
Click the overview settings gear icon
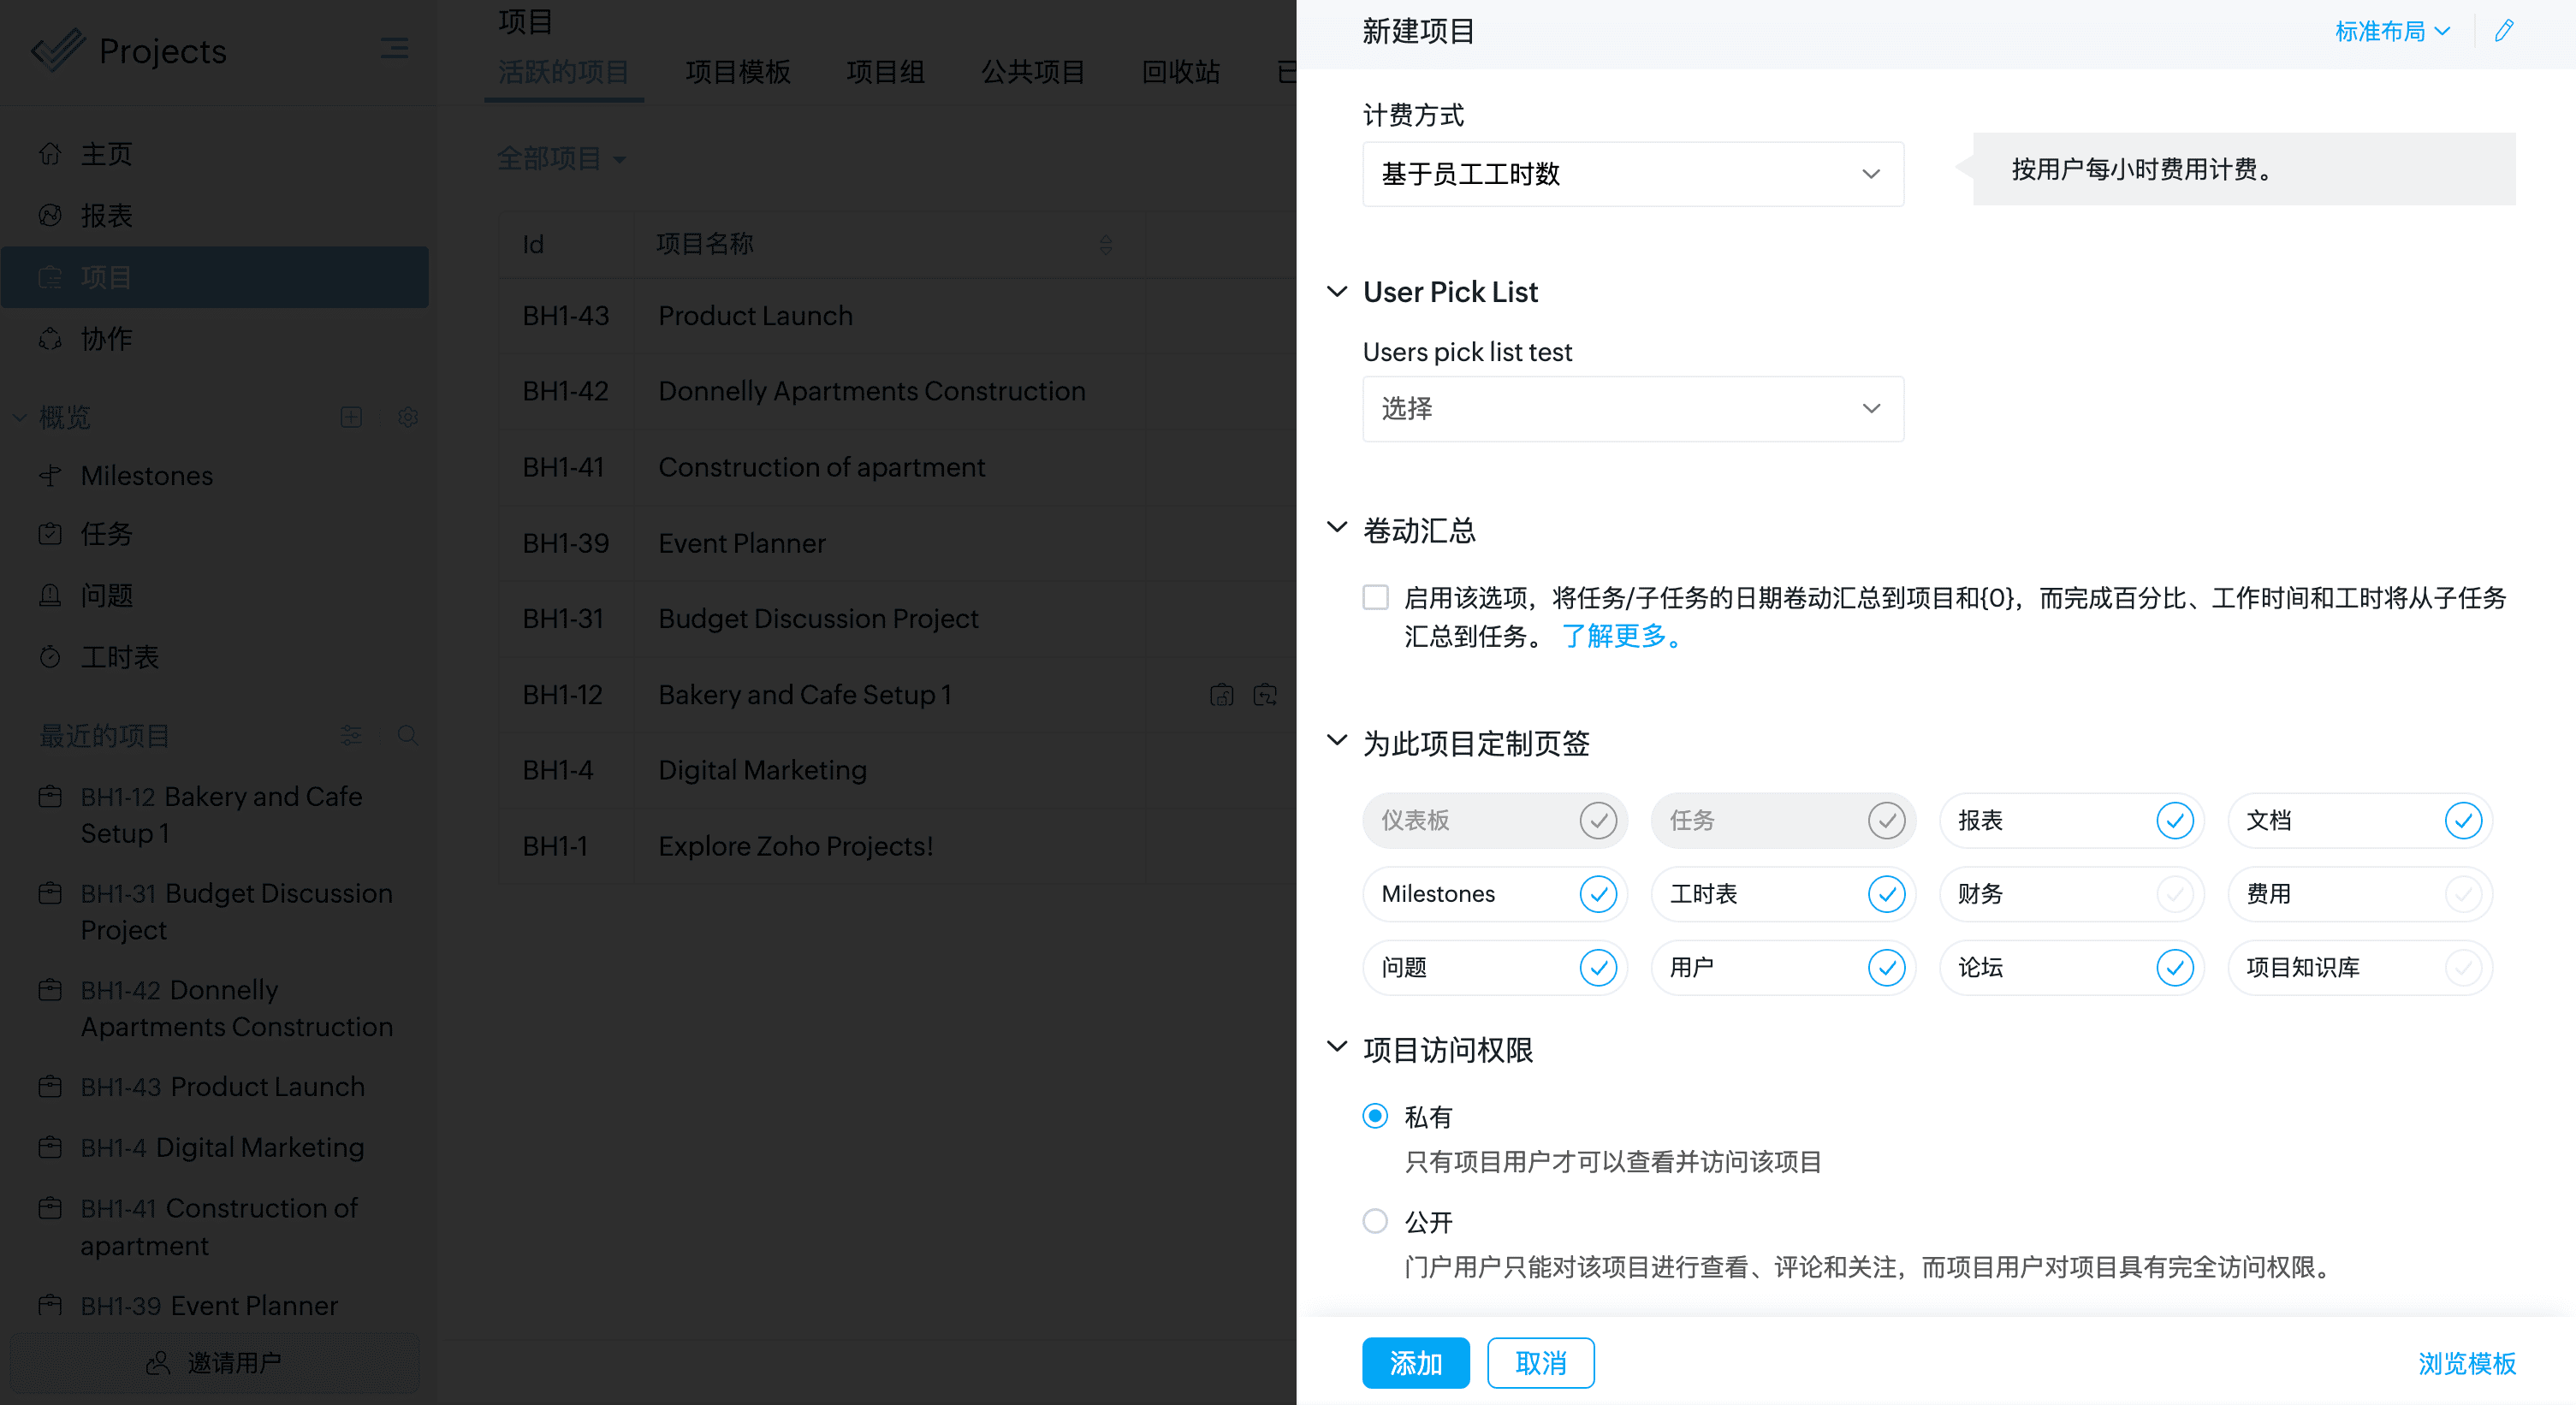(x=407, y=417)
